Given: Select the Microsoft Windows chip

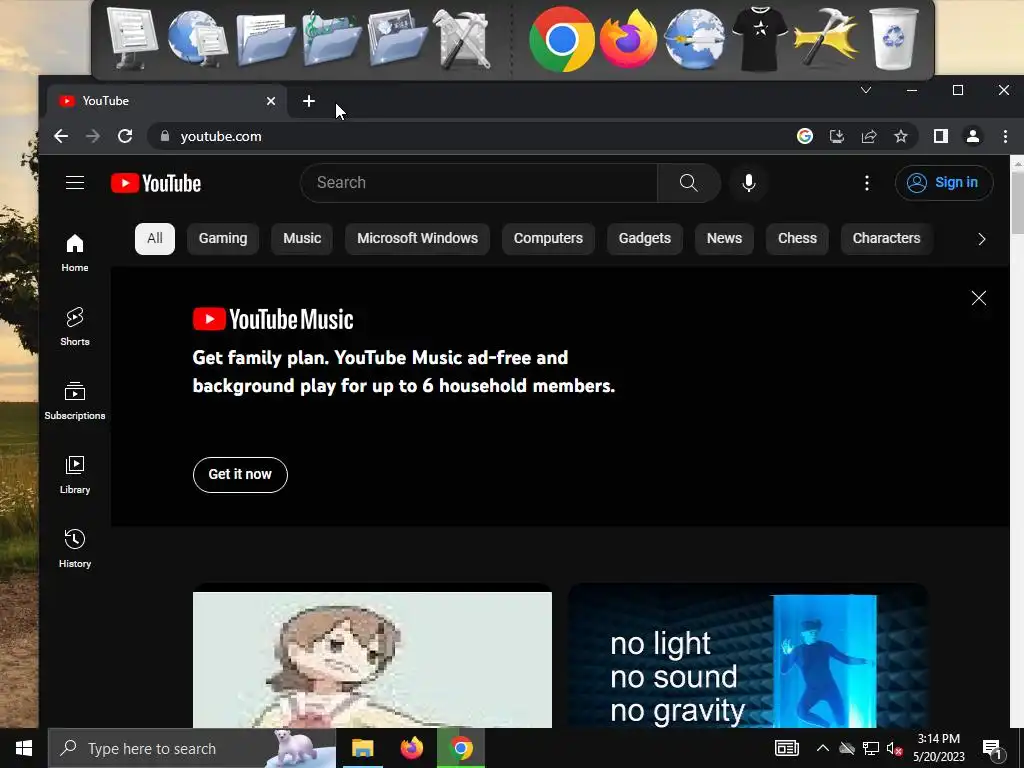Looking at the screenshot, I should 417,238.
